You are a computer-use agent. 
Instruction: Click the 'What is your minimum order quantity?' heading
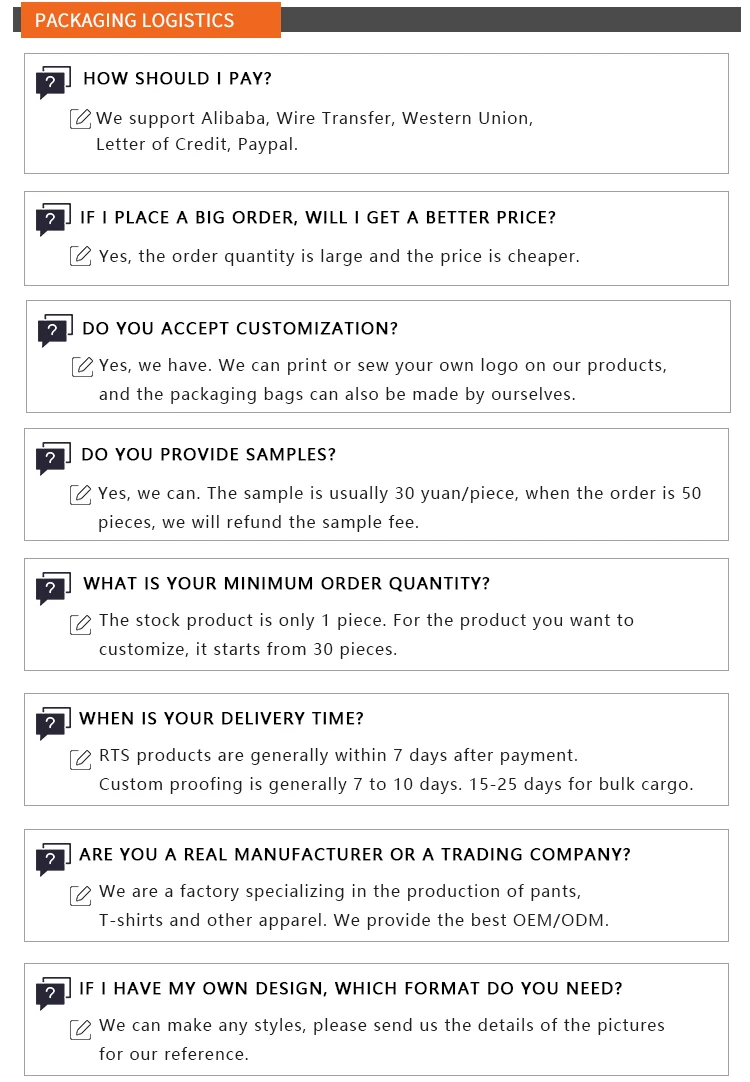(x=286, y=584)
